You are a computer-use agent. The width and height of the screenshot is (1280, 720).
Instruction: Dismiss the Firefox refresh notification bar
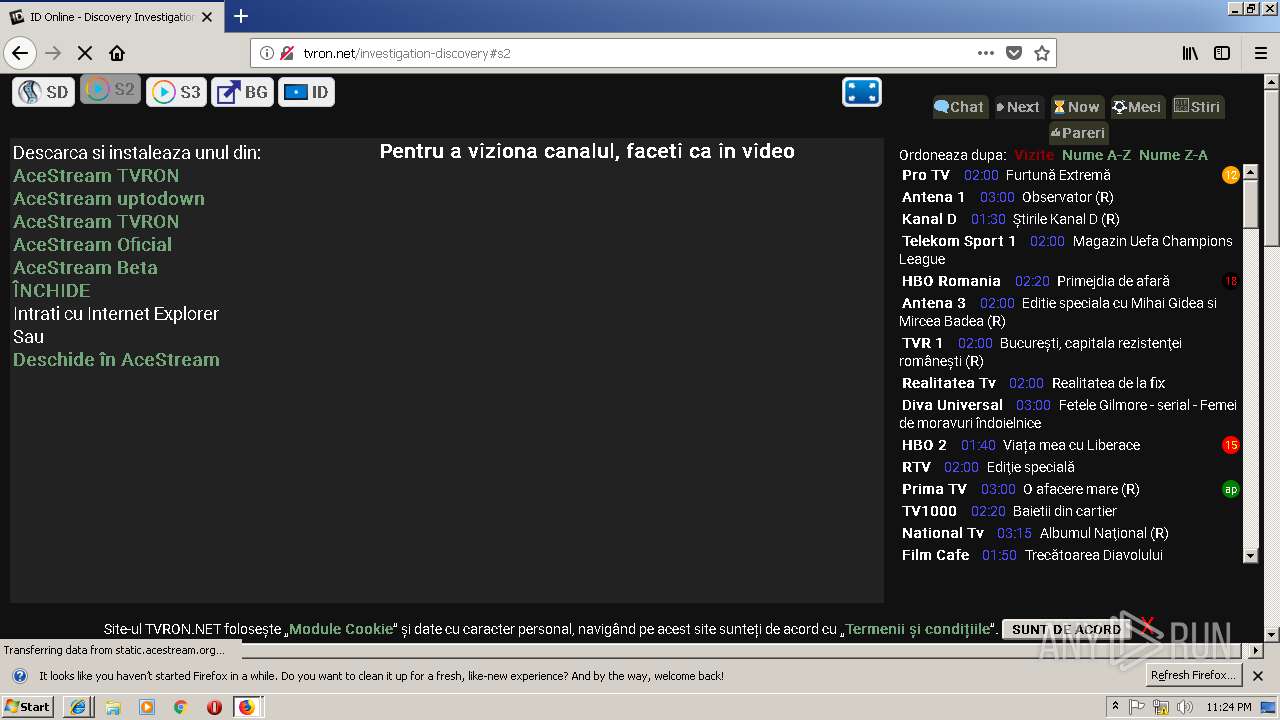1258,676
